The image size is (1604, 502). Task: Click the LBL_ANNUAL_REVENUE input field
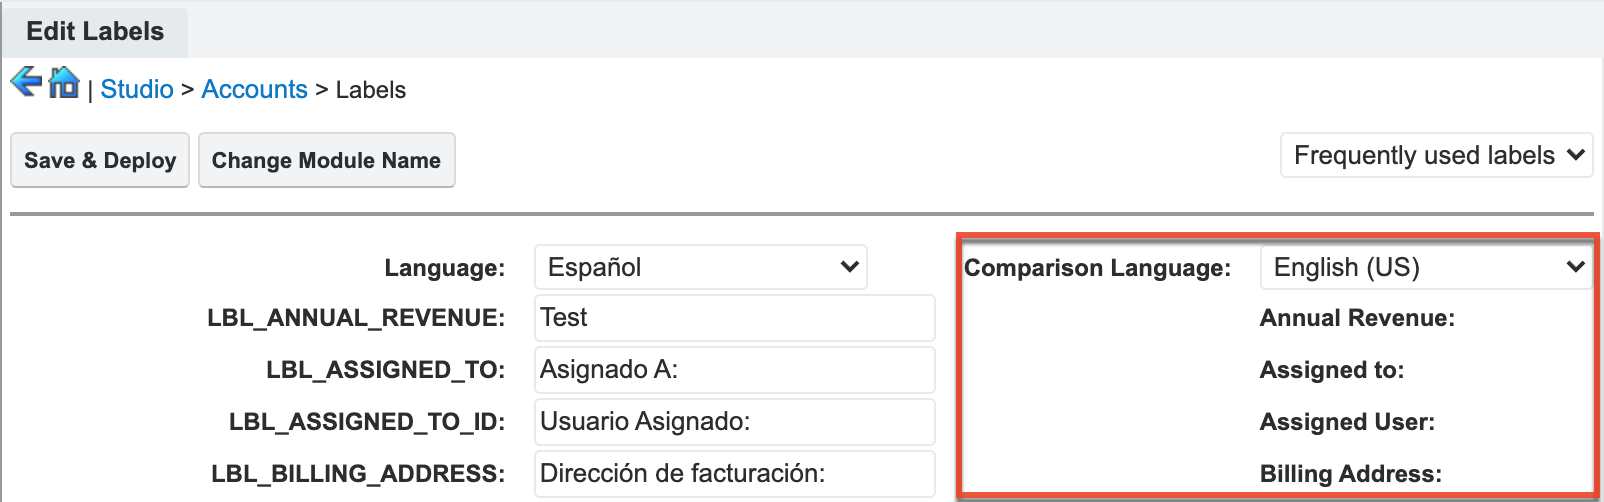734,318
